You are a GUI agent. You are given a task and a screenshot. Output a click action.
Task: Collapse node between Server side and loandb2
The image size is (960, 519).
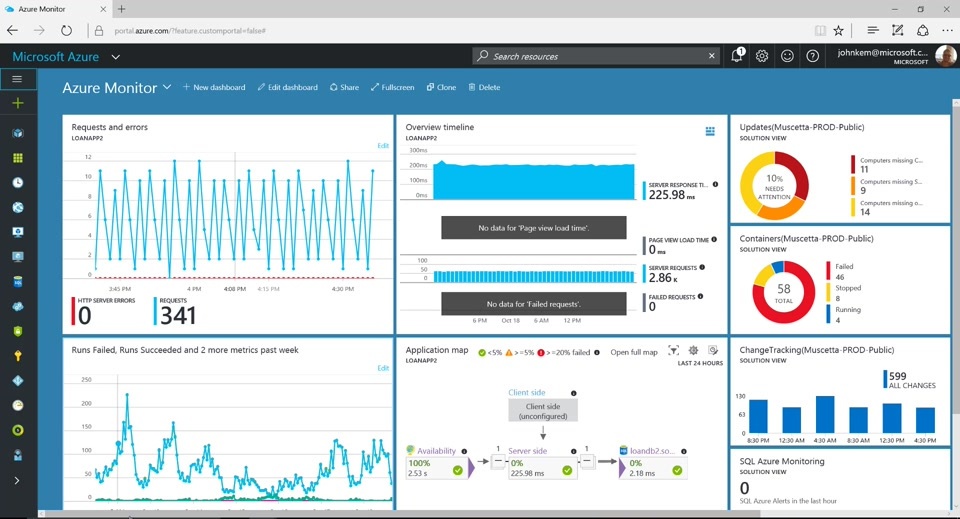tap(587, 461)
